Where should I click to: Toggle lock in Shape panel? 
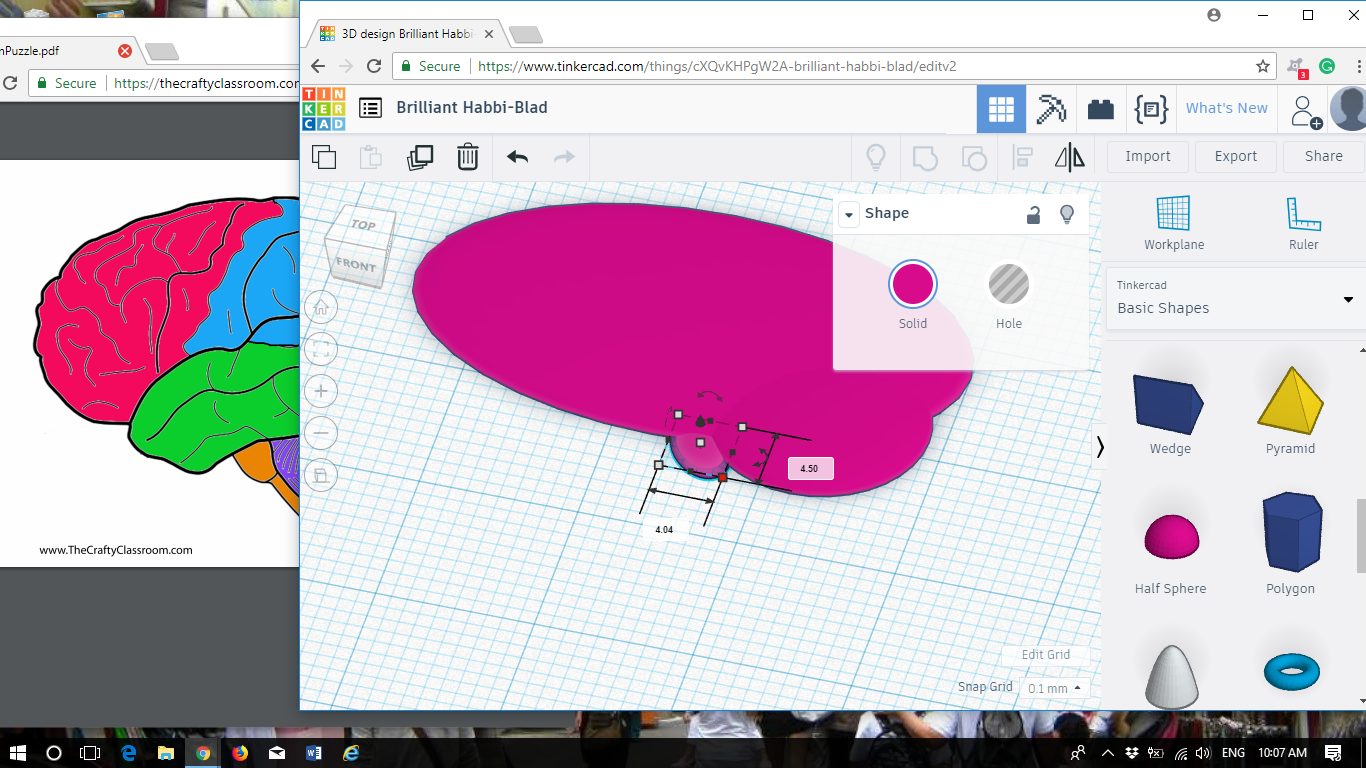tap(1034, 214)
